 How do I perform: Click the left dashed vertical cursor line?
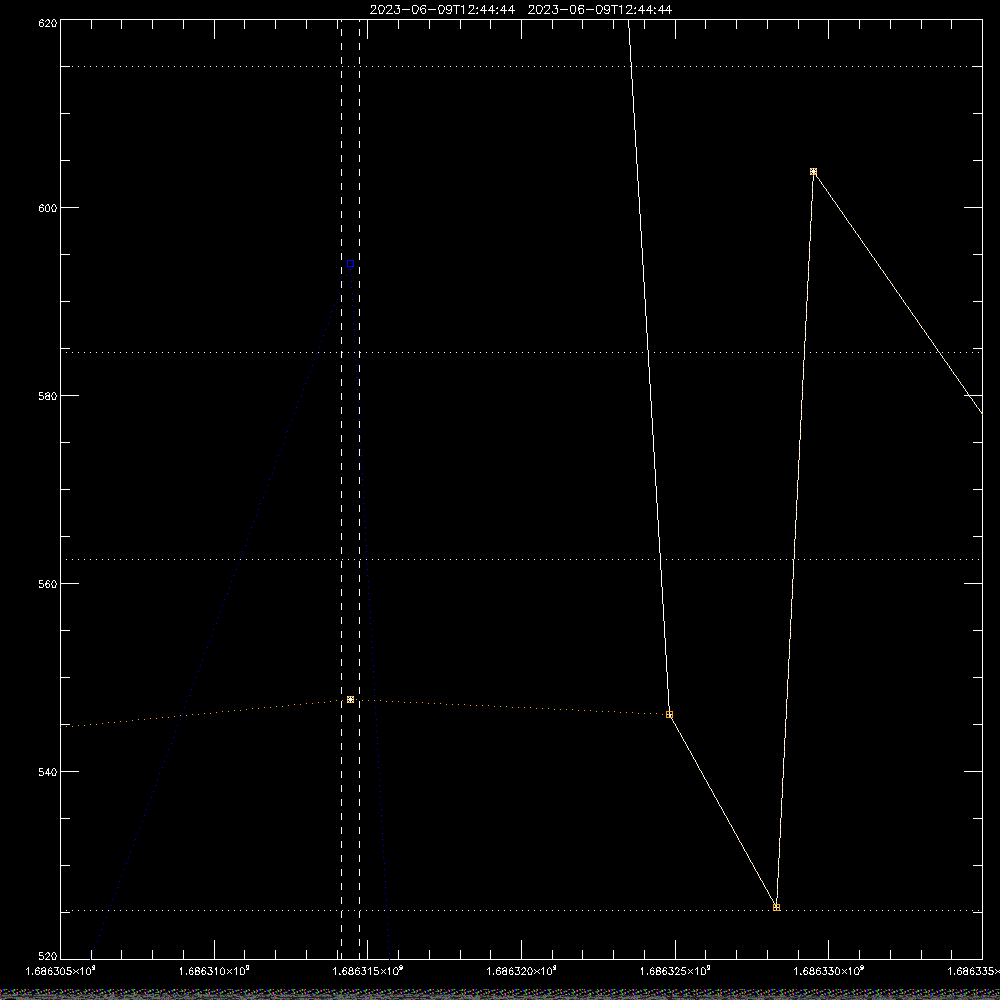coord(341,488)
